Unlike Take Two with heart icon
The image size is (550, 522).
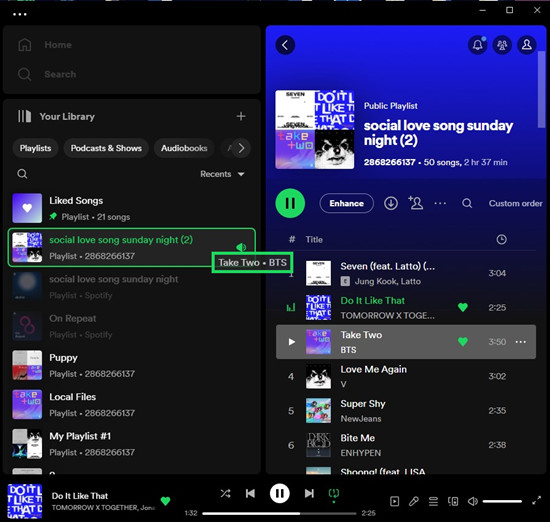(x=463, y=342)
